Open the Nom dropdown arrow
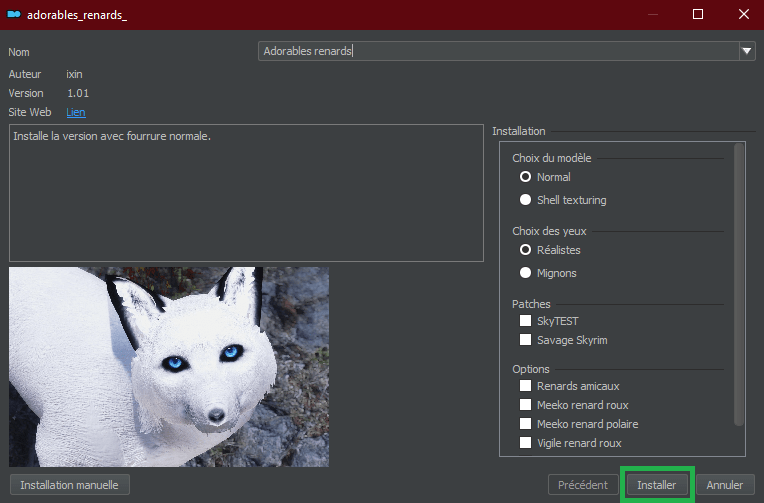The height and width of the screenshot is (503, 764). 746,51
